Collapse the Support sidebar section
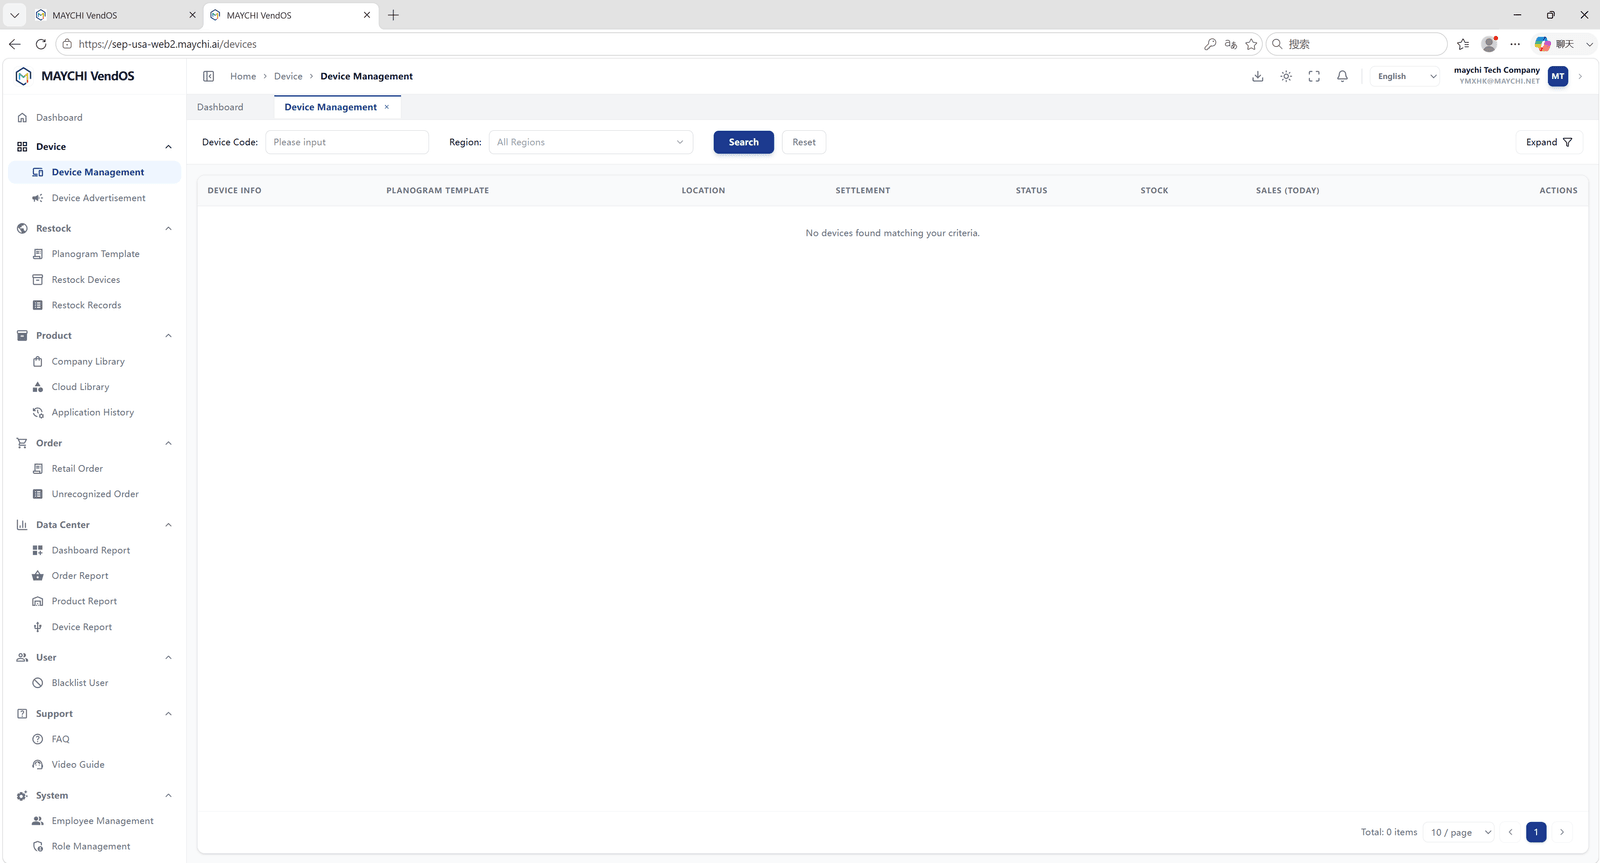 [x=94, y=714]
